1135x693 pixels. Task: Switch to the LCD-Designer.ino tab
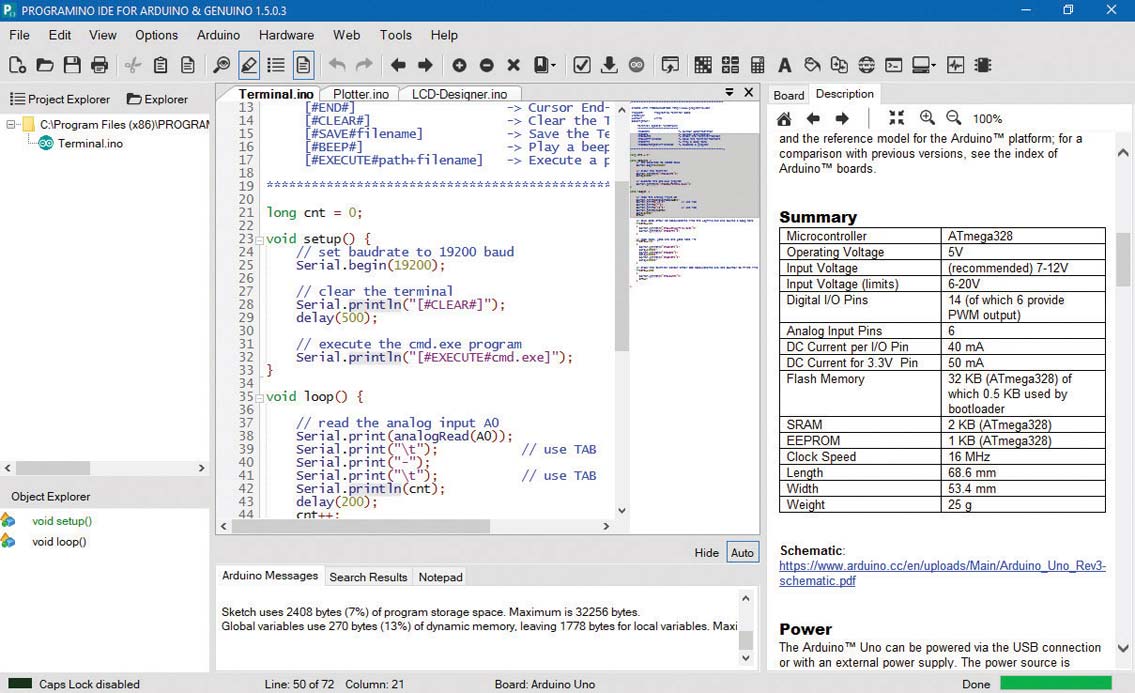pyautogui.click(x=459, y=94)
